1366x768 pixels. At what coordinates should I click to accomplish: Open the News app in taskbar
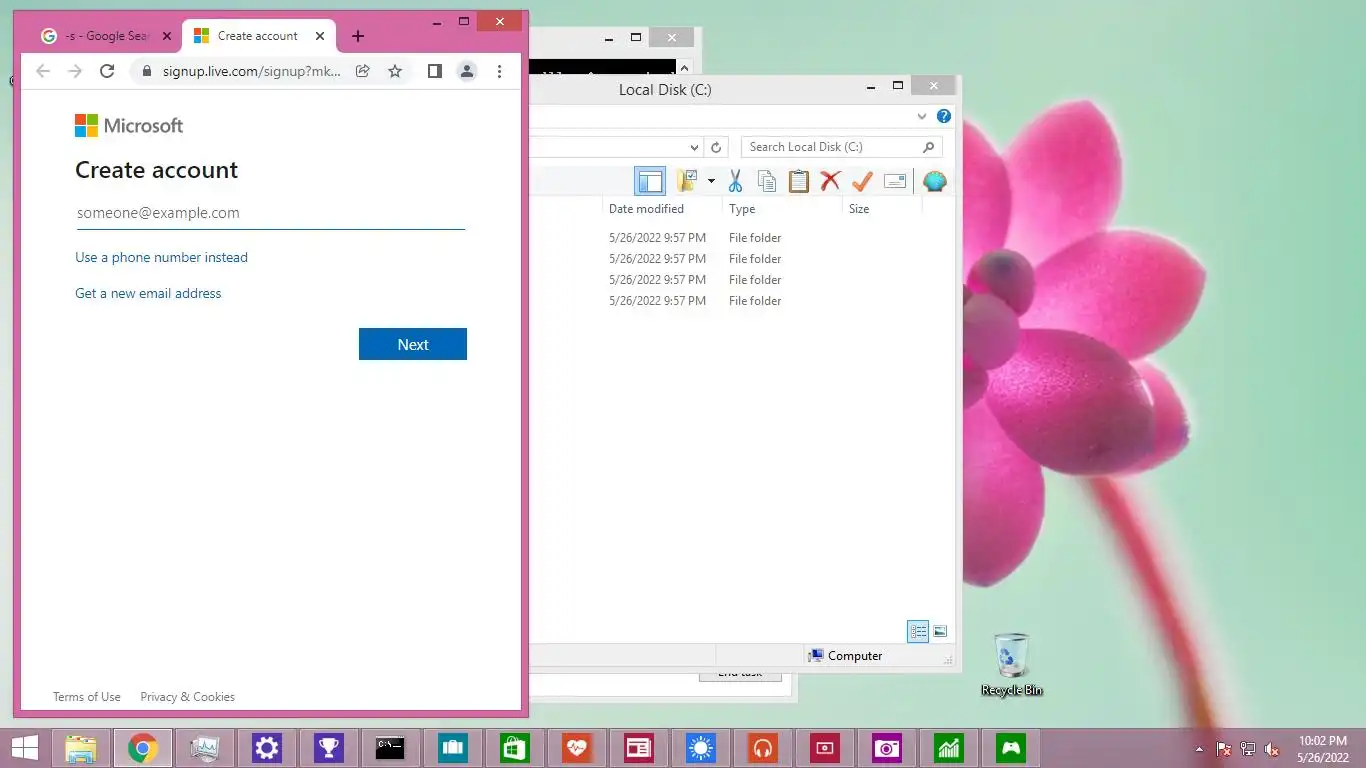point(639,748)
